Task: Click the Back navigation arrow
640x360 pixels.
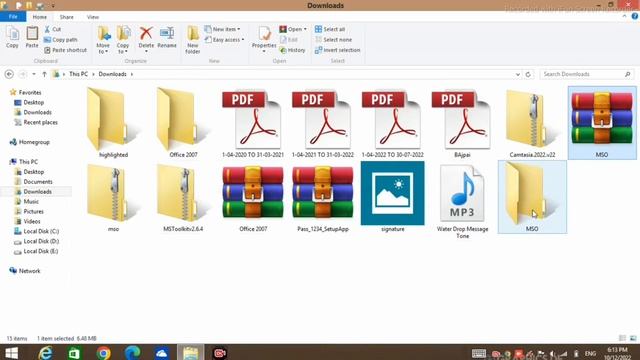Action: pyautogui.click(x=9, y=74)
